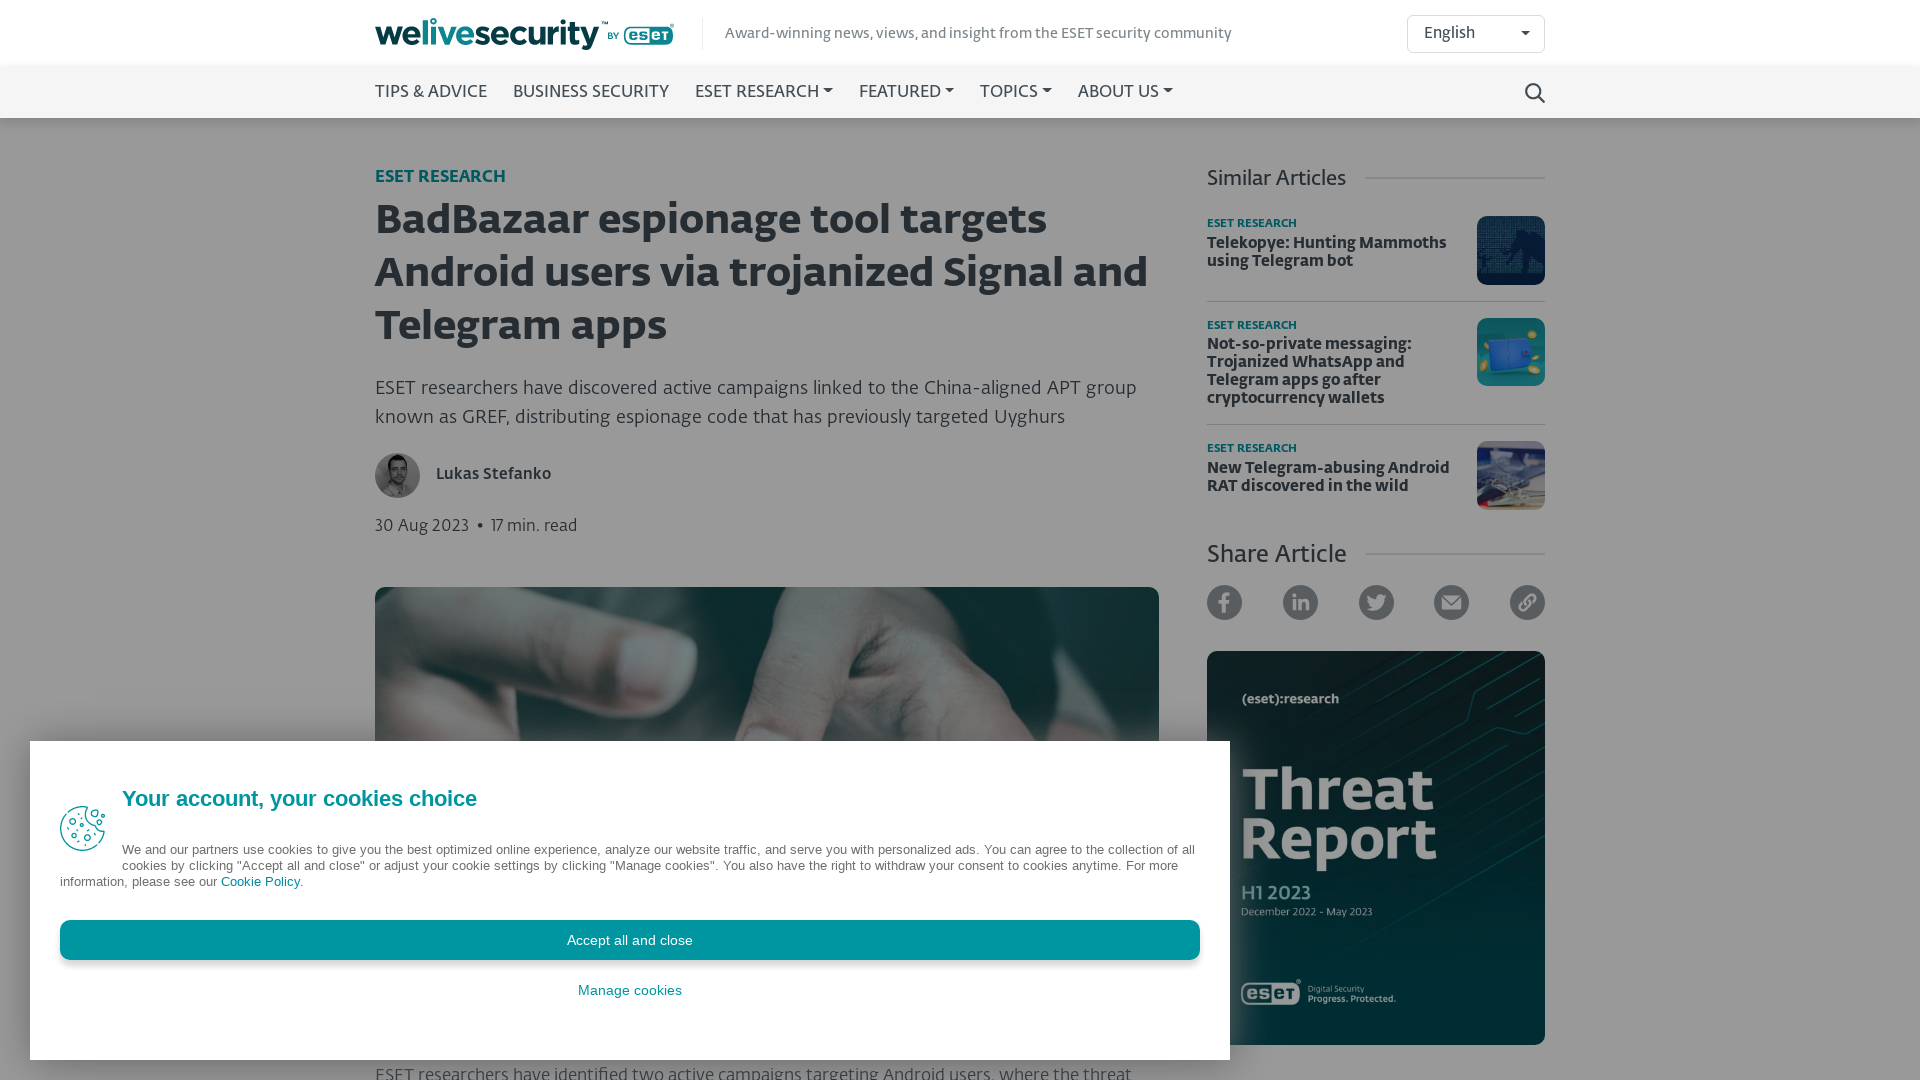Click the Manage cookies button
The height and width of the screenshot is (1080, 1920).
click(x=629, y=990)
